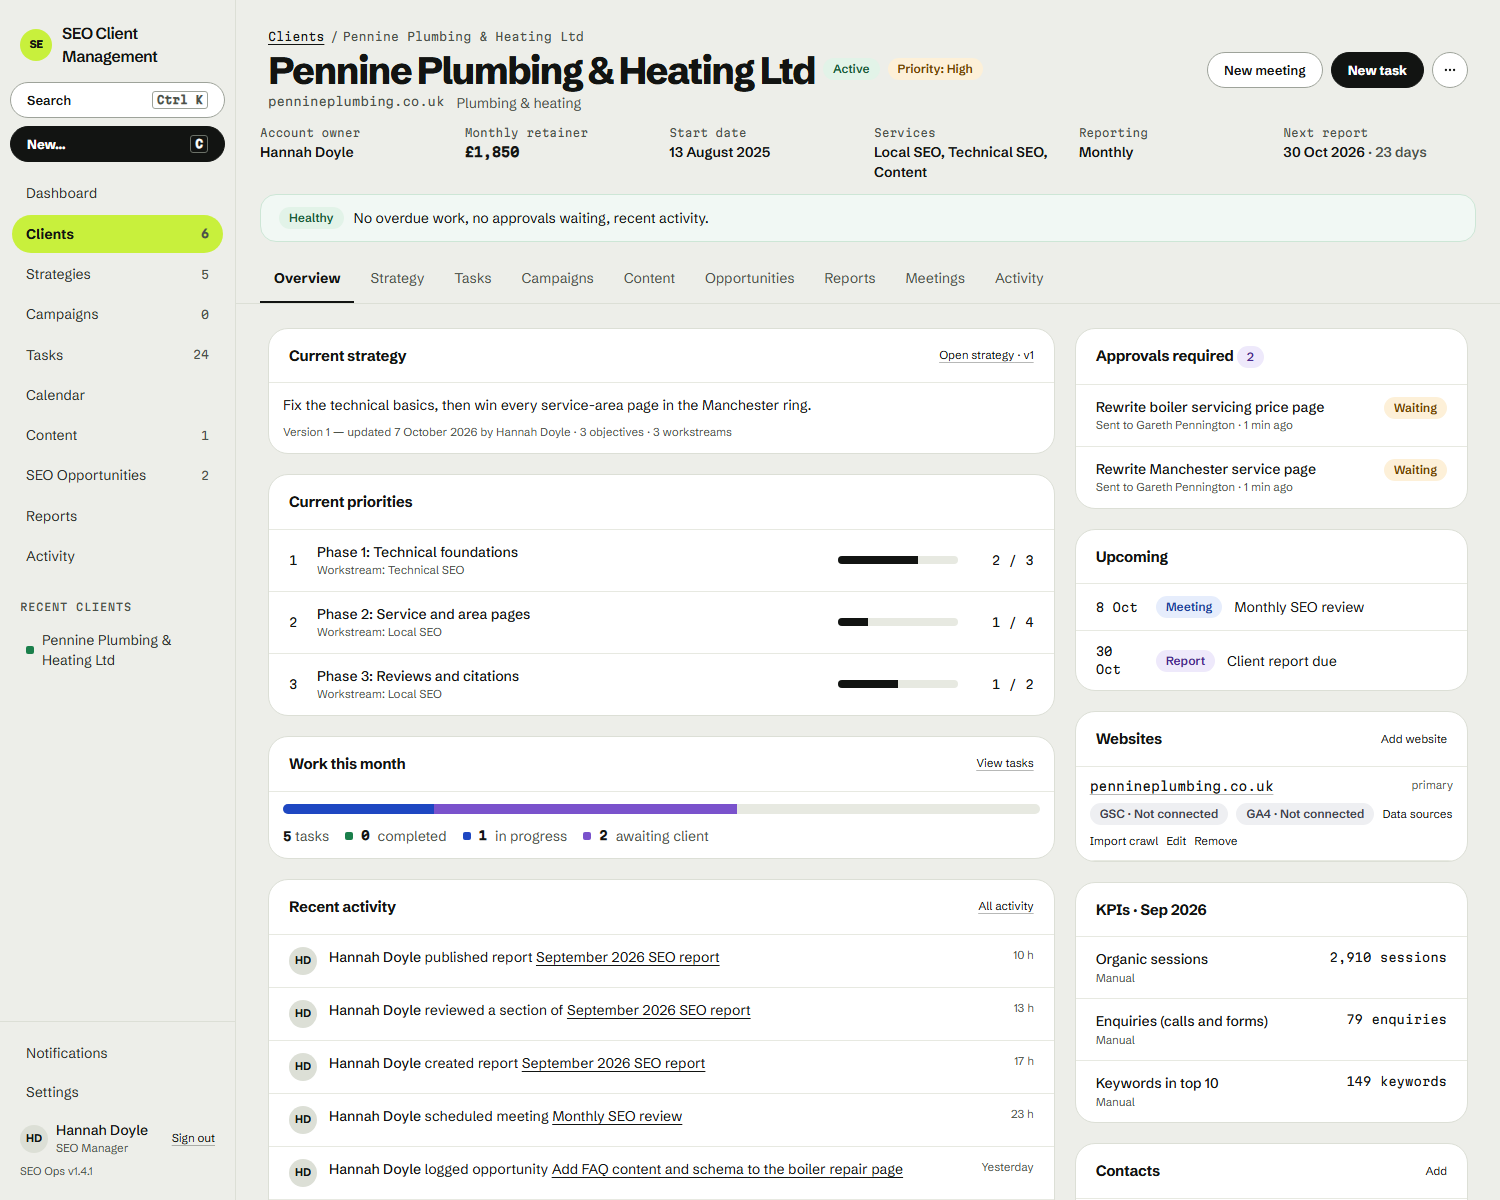
Task: Open Rewrite Manchester service page approval
Action: [1271, 477]
